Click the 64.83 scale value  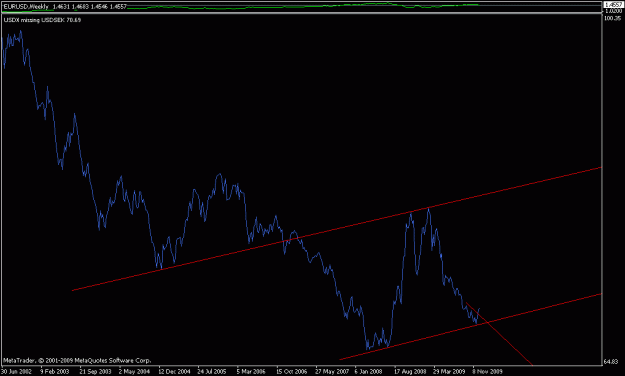coord(611,362)
